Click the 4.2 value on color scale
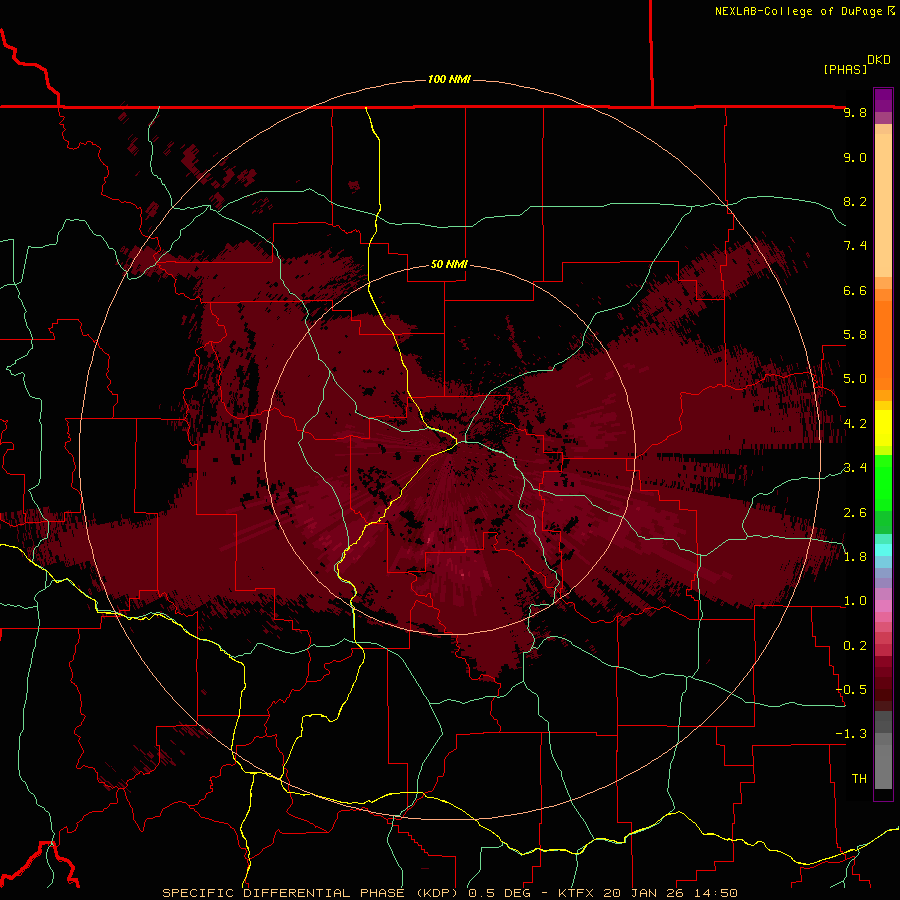 tap(855, 424)
